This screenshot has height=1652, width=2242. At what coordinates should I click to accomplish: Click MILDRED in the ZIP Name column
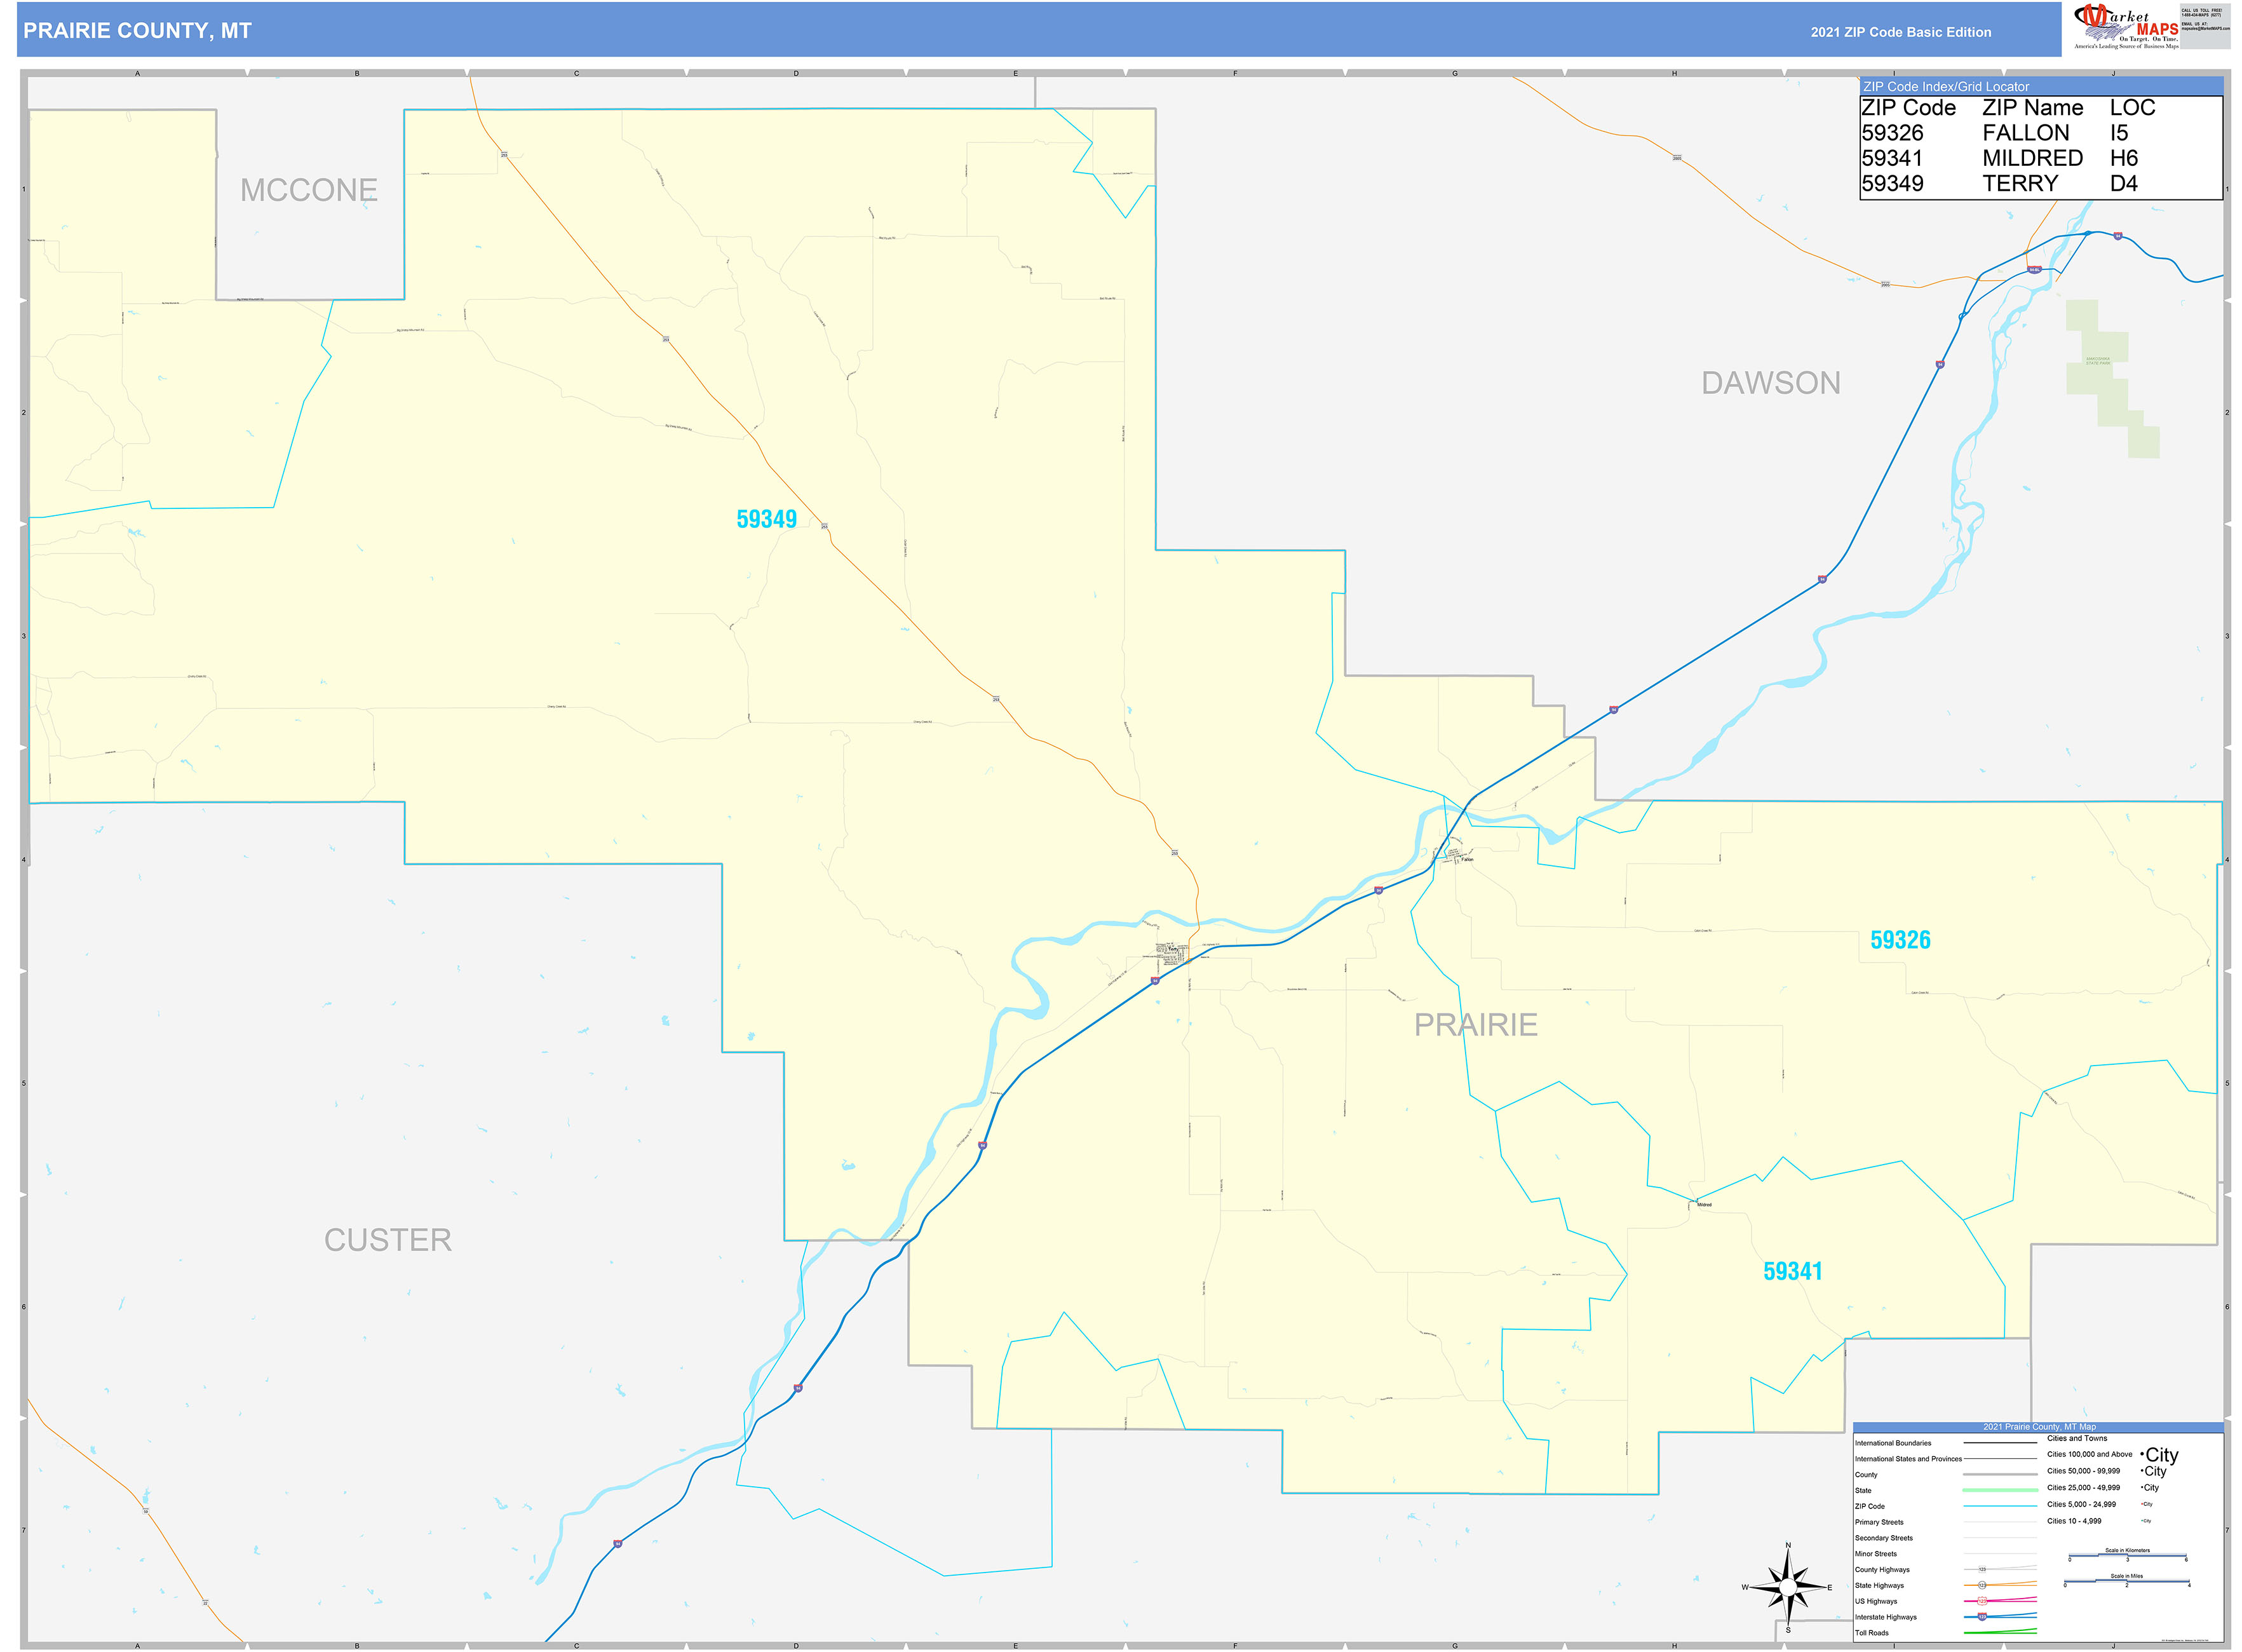coord(2033,158)
